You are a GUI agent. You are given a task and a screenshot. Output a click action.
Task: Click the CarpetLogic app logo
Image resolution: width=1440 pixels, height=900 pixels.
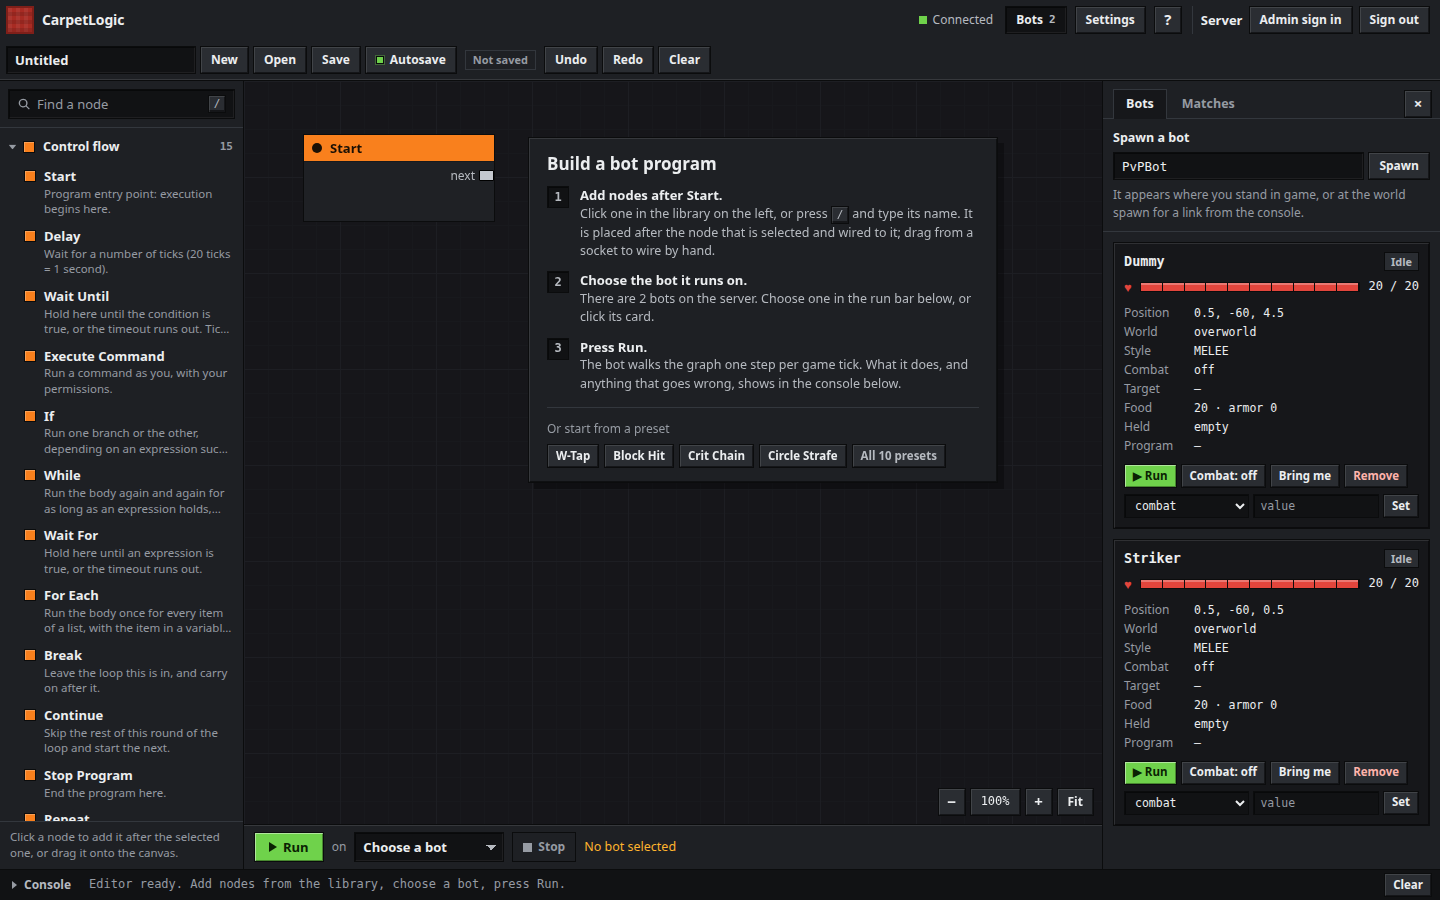(x=20, y=20)
